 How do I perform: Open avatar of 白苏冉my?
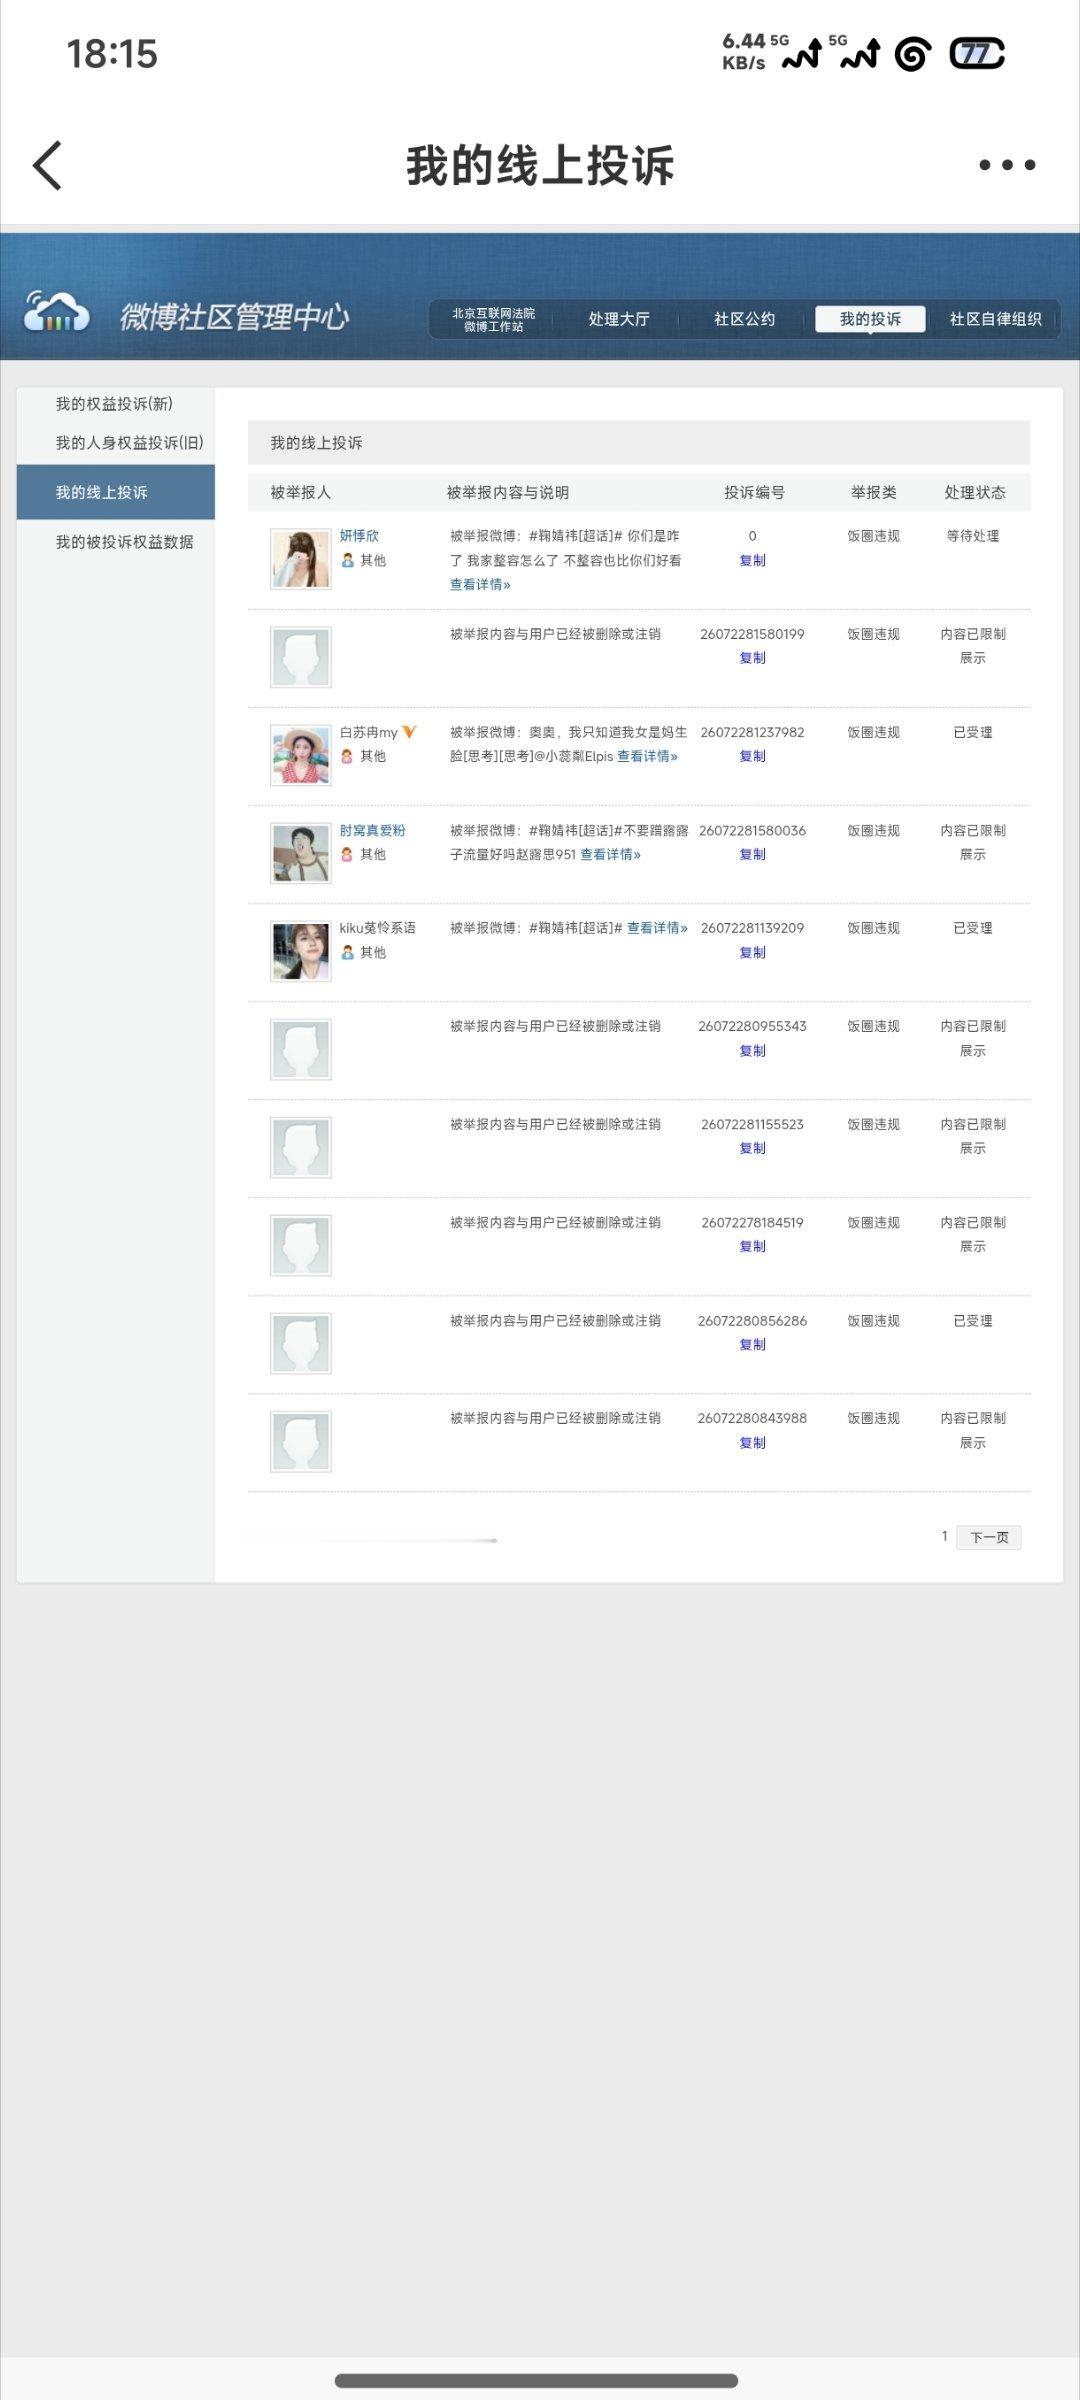301,755
